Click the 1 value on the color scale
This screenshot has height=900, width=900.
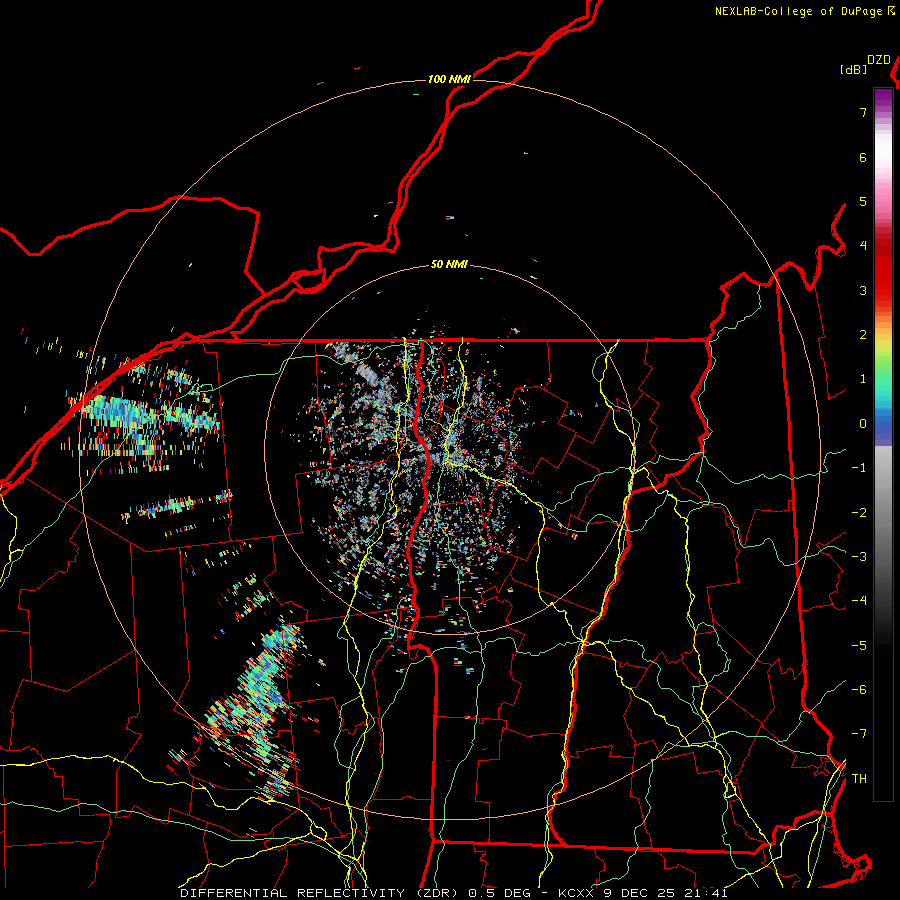coord(863,379)
